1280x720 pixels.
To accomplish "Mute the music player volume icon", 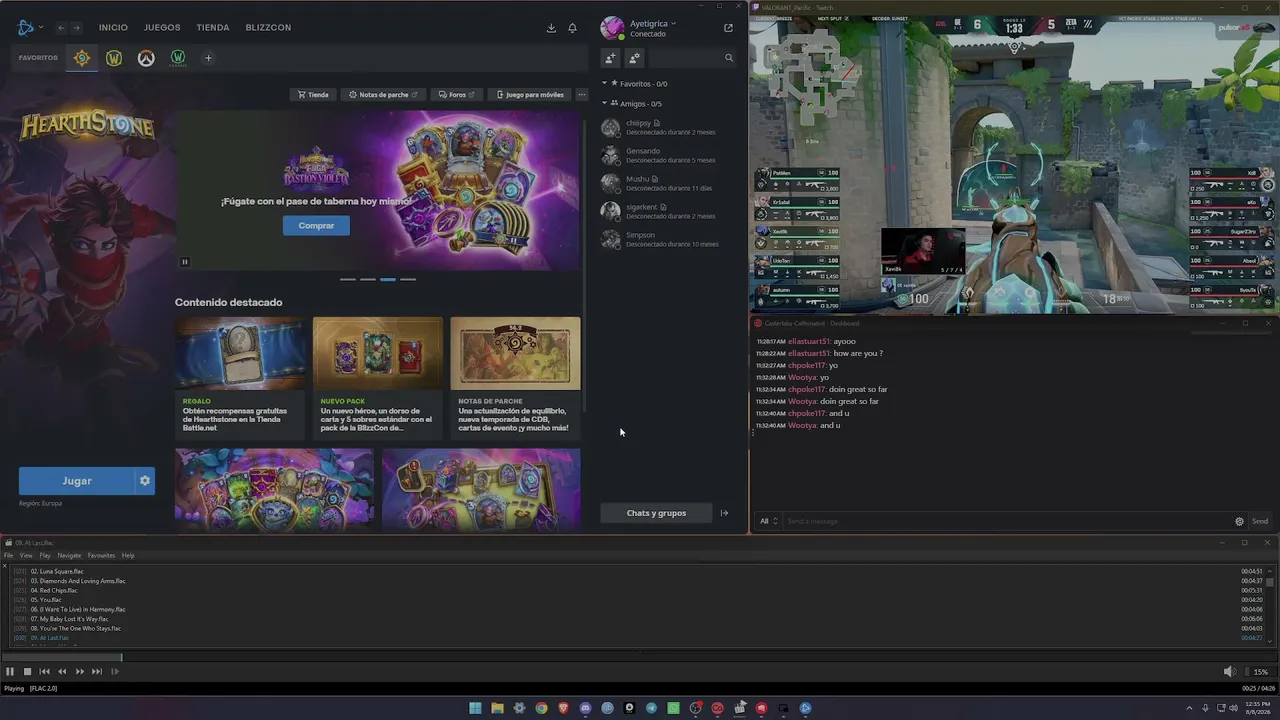I will click(1229, 672).
